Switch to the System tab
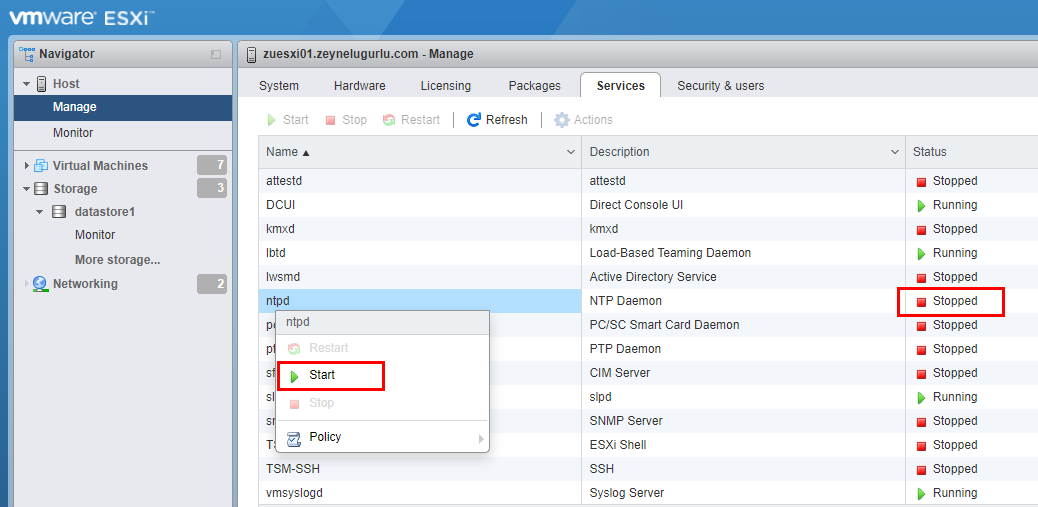This screenshot has width=1038, height=507. pyautogui.click(x=279, y=86)
